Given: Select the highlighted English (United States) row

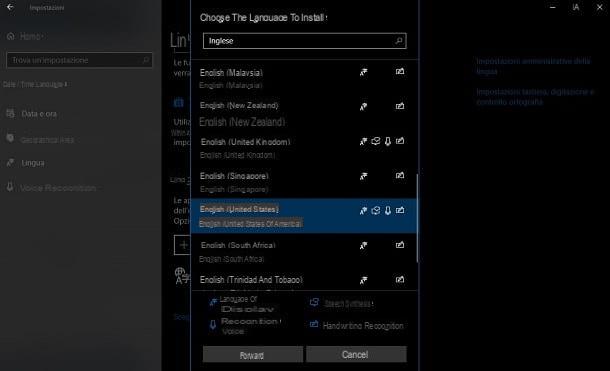Looking at the screenshot, I should point(303,216).
